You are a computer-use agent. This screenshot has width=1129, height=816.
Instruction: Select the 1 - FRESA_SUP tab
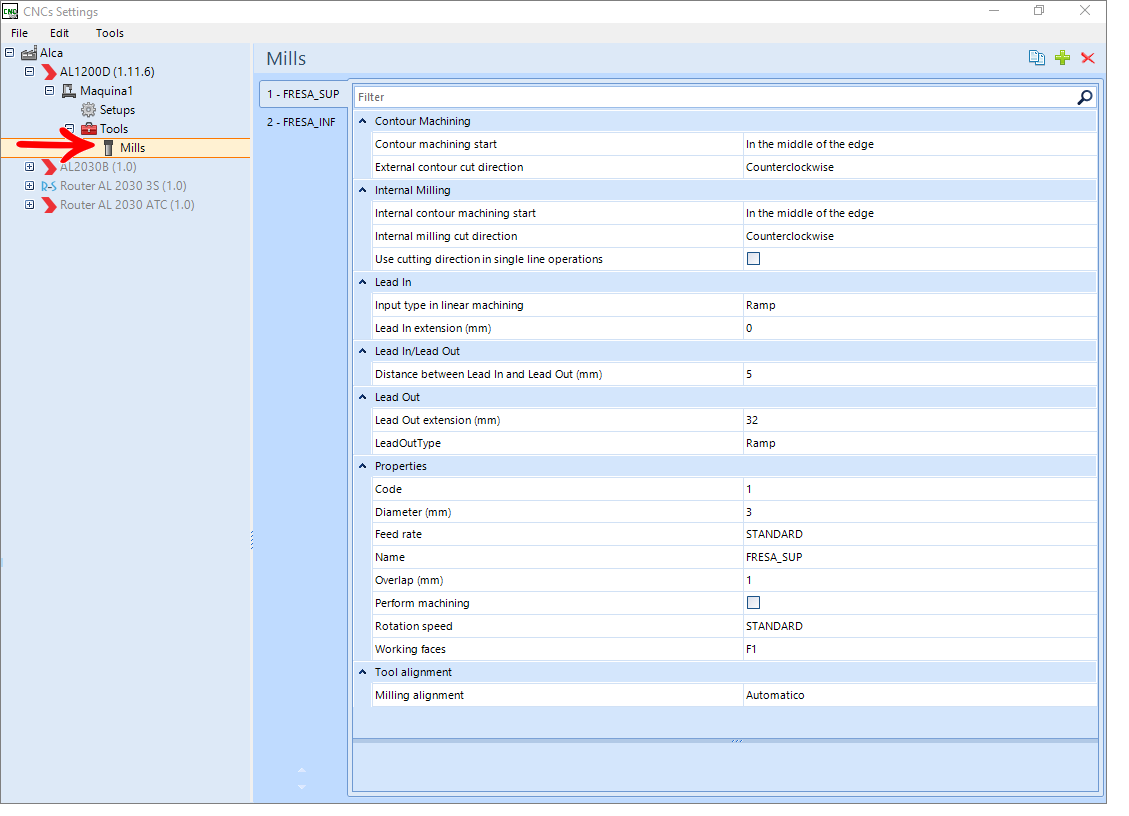pos(303,94)
